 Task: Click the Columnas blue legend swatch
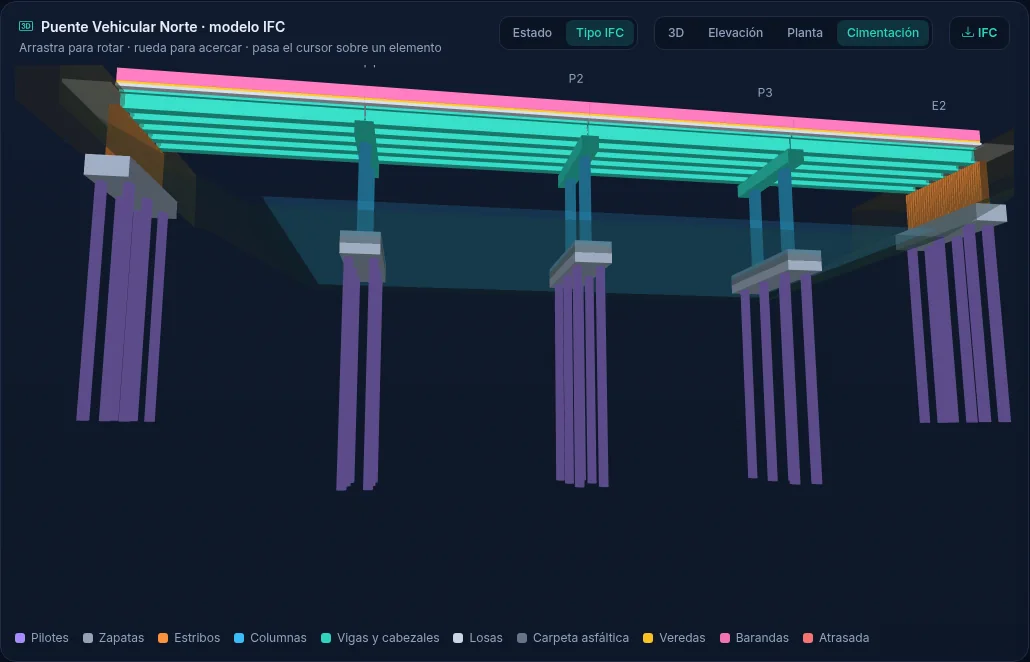click(x=239, y=638)
